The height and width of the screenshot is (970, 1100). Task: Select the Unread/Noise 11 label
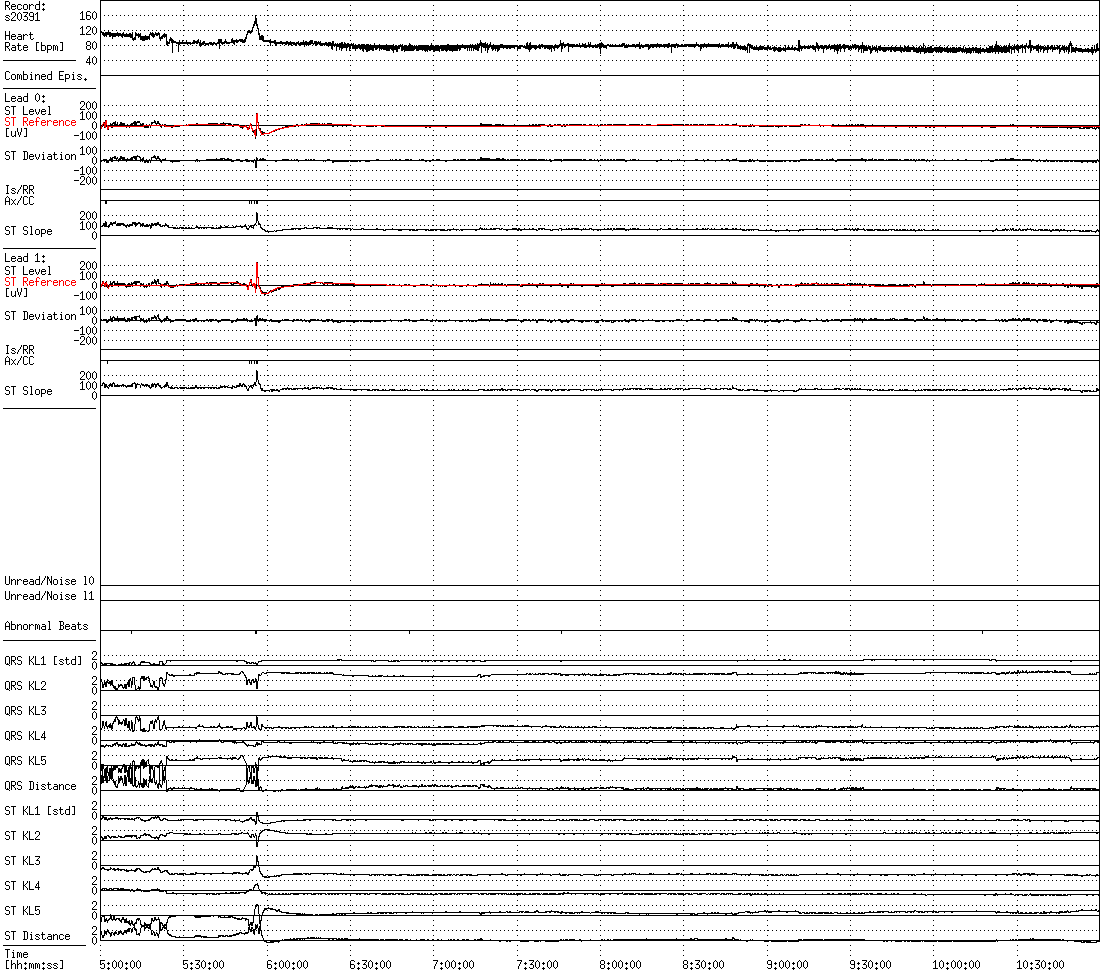pos(49,596)
